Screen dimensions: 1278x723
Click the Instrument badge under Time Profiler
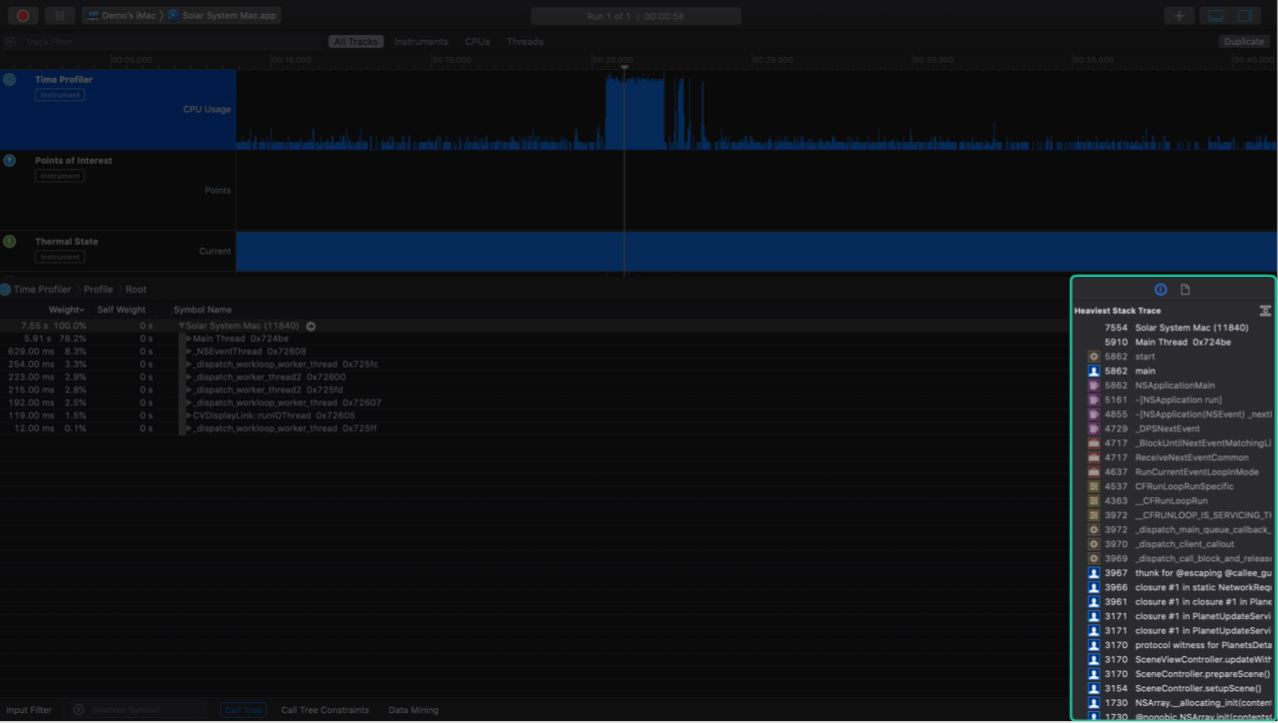click(60, 95)
